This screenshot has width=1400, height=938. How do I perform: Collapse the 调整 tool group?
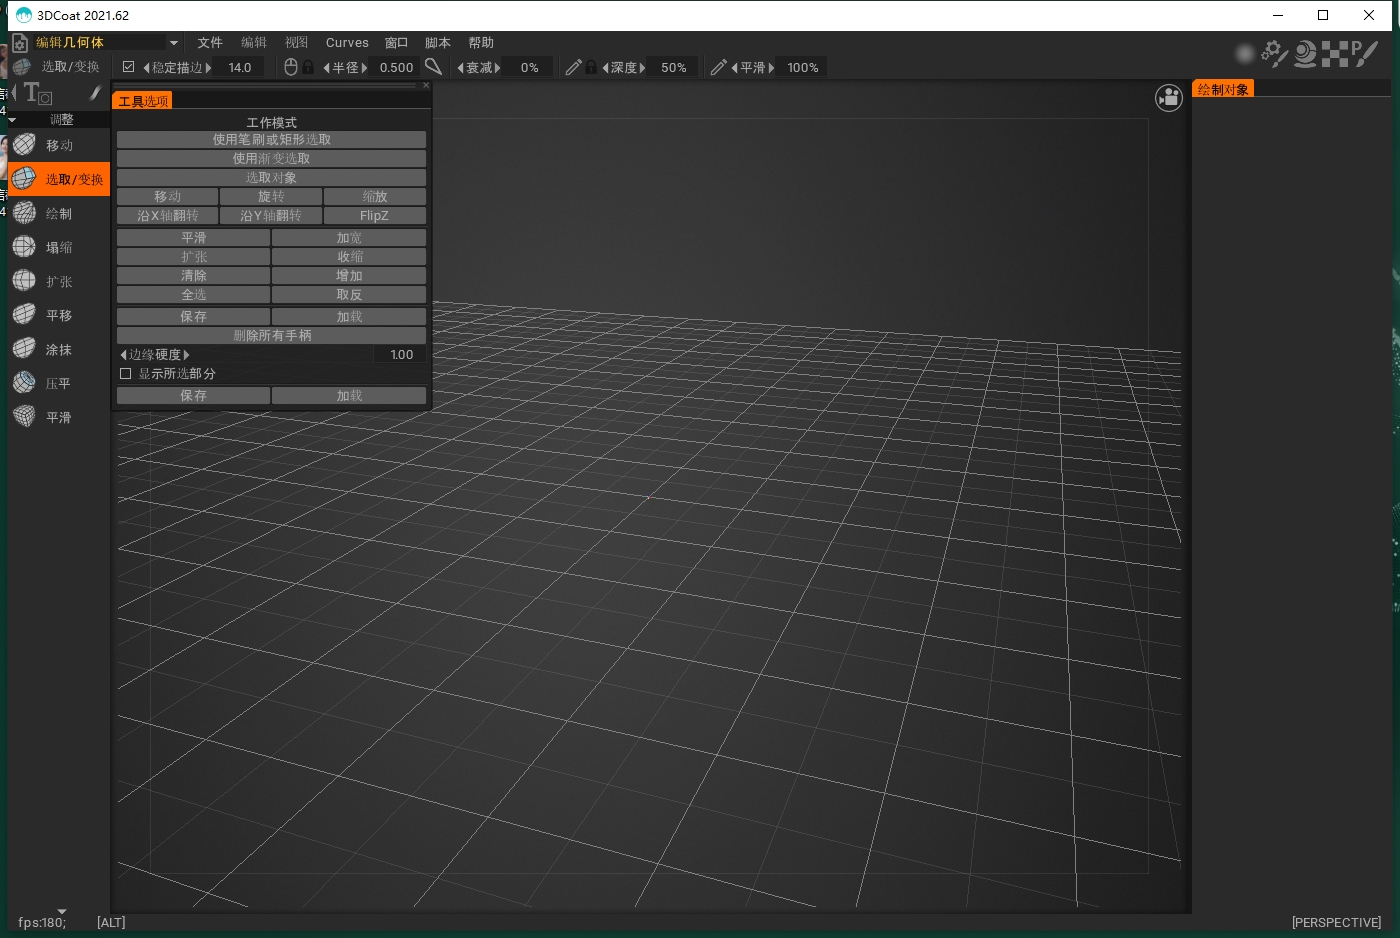(12, 120)
